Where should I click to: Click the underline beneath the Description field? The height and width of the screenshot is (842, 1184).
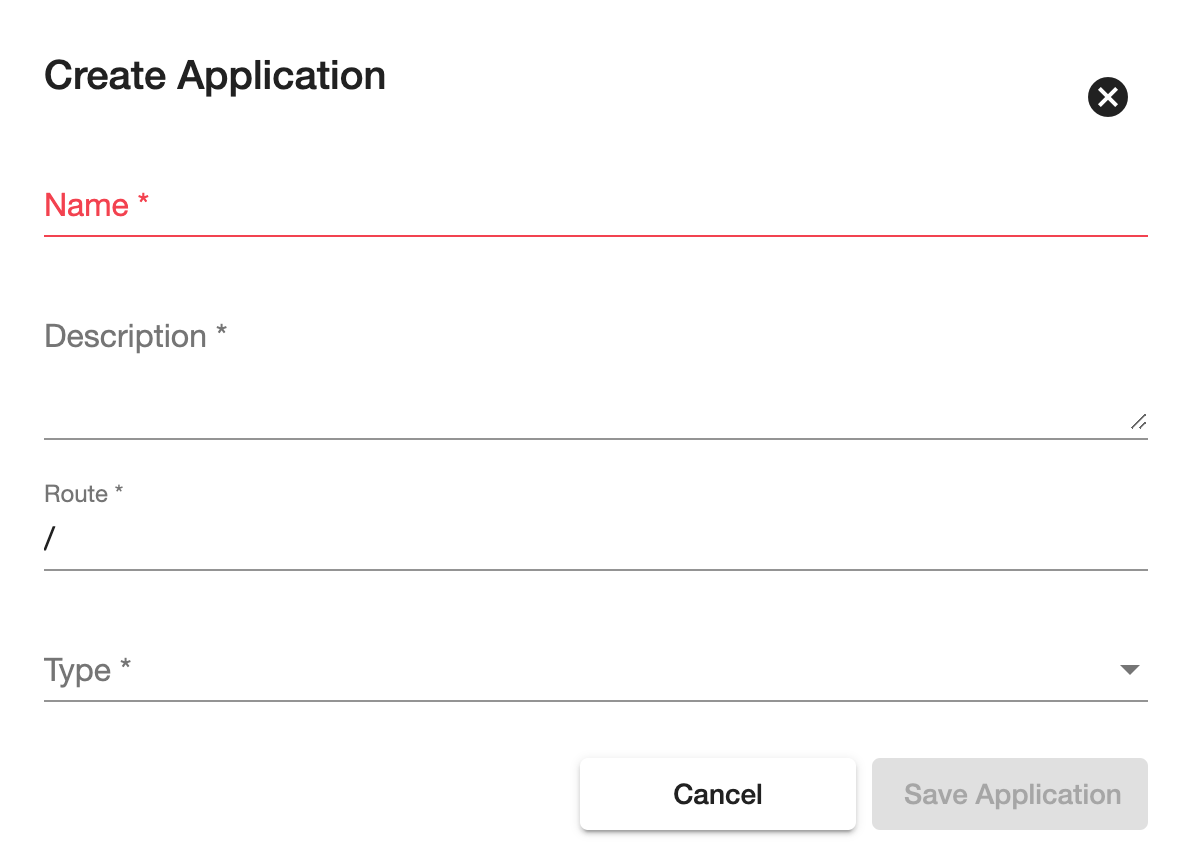[595, 438]
